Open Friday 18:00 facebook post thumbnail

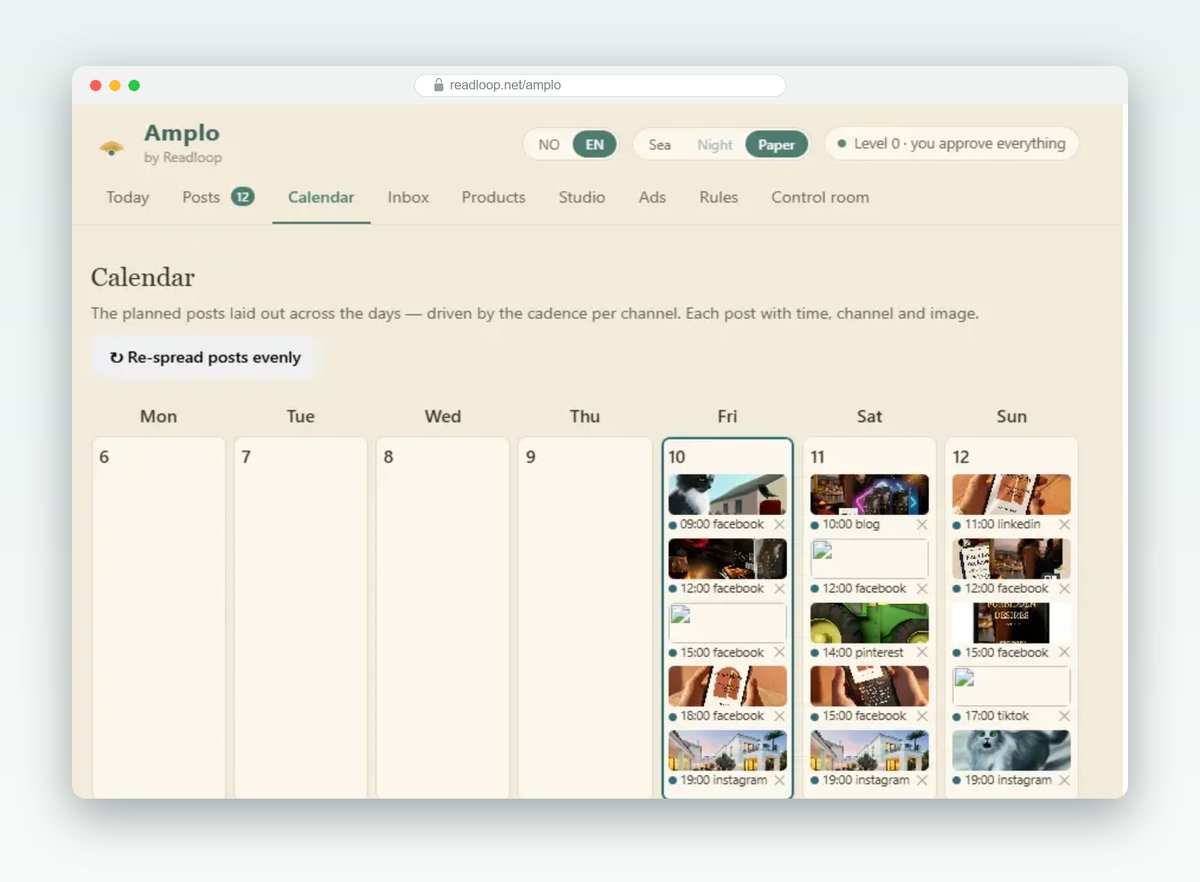tap(727, 686)
